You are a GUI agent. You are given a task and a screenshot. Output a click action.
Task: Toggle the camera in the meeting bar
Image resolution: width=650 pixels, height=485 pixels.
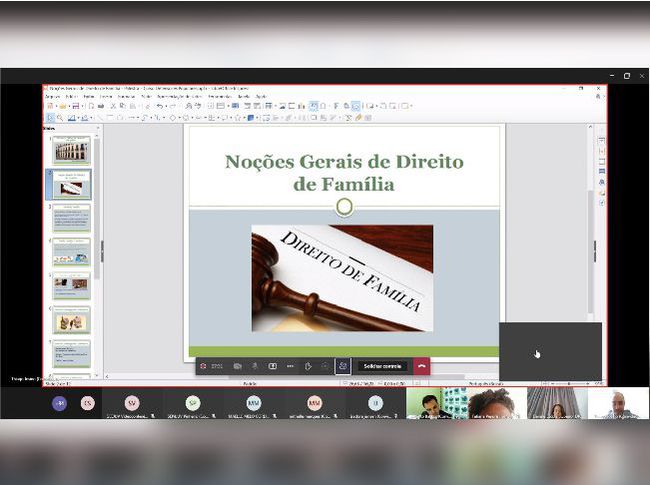click(x=237, y=366)
